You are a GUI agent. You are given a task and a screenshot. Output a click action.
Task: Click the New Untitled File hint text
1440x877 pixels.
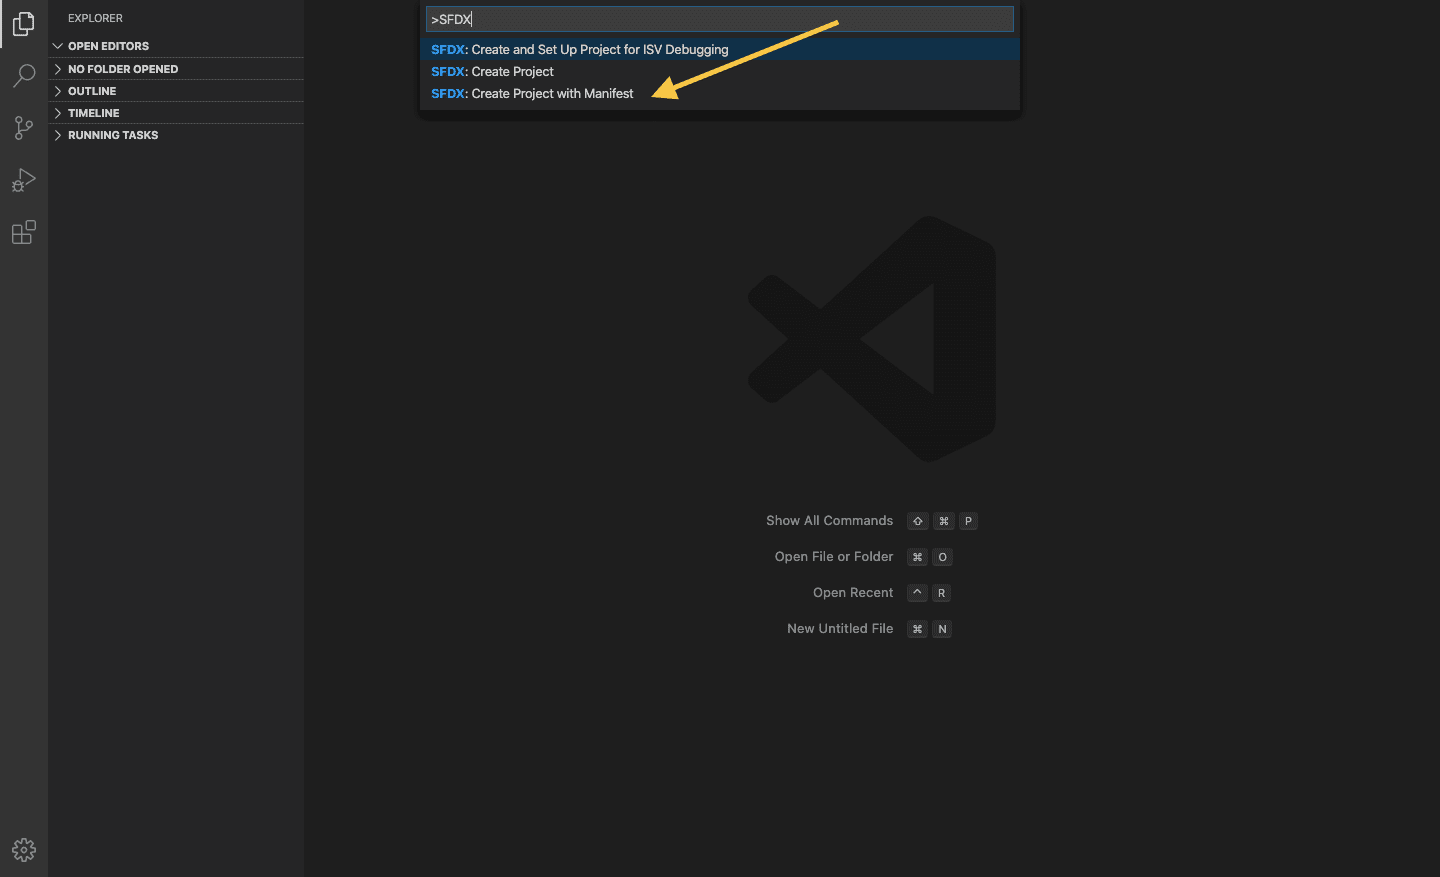840,629
